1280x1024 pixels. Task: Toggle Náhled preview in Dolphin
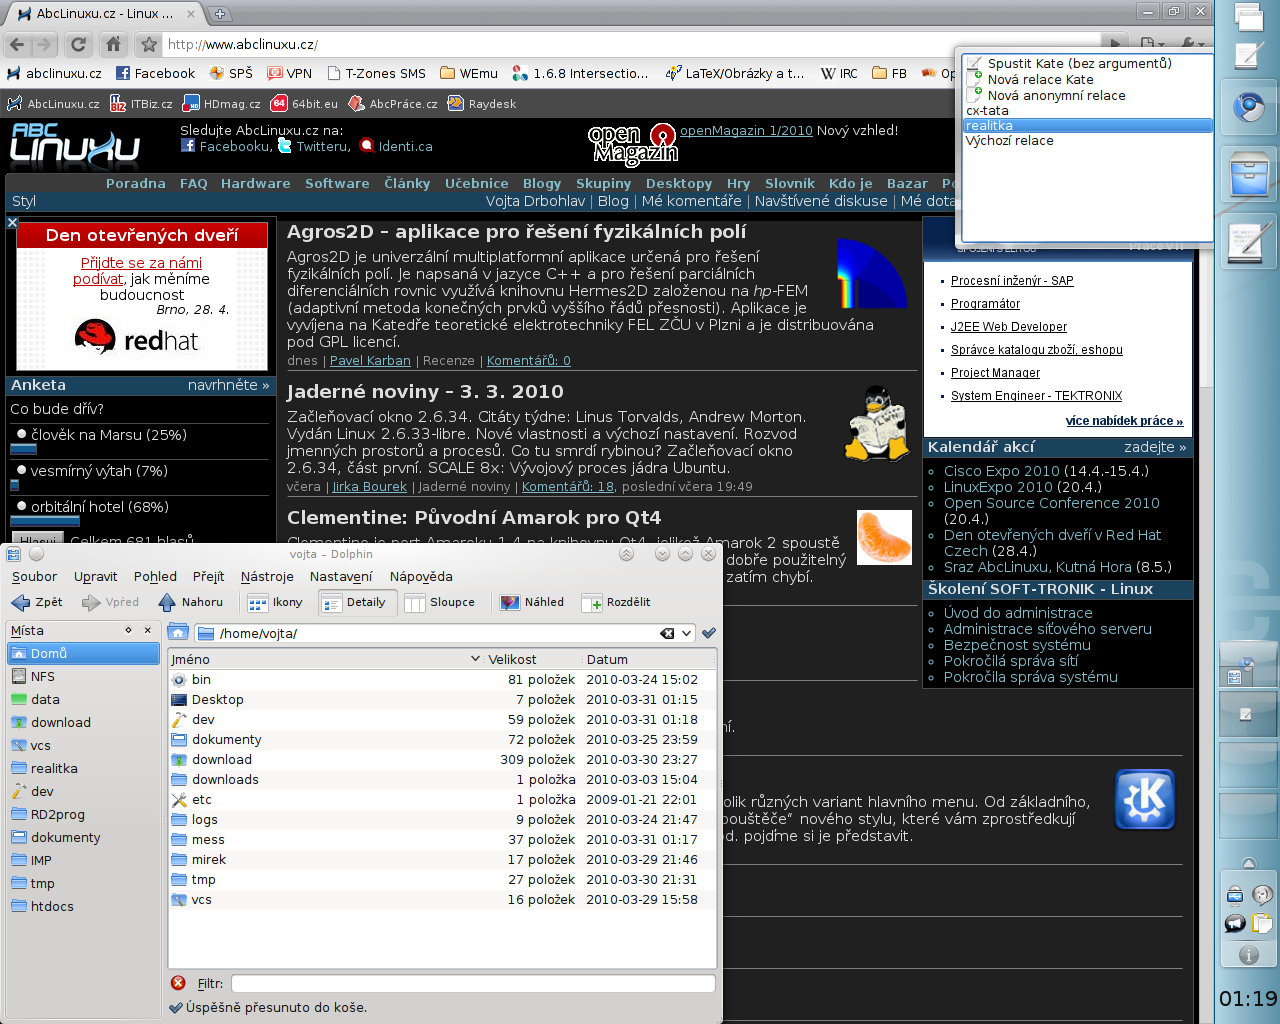point(532,602)
